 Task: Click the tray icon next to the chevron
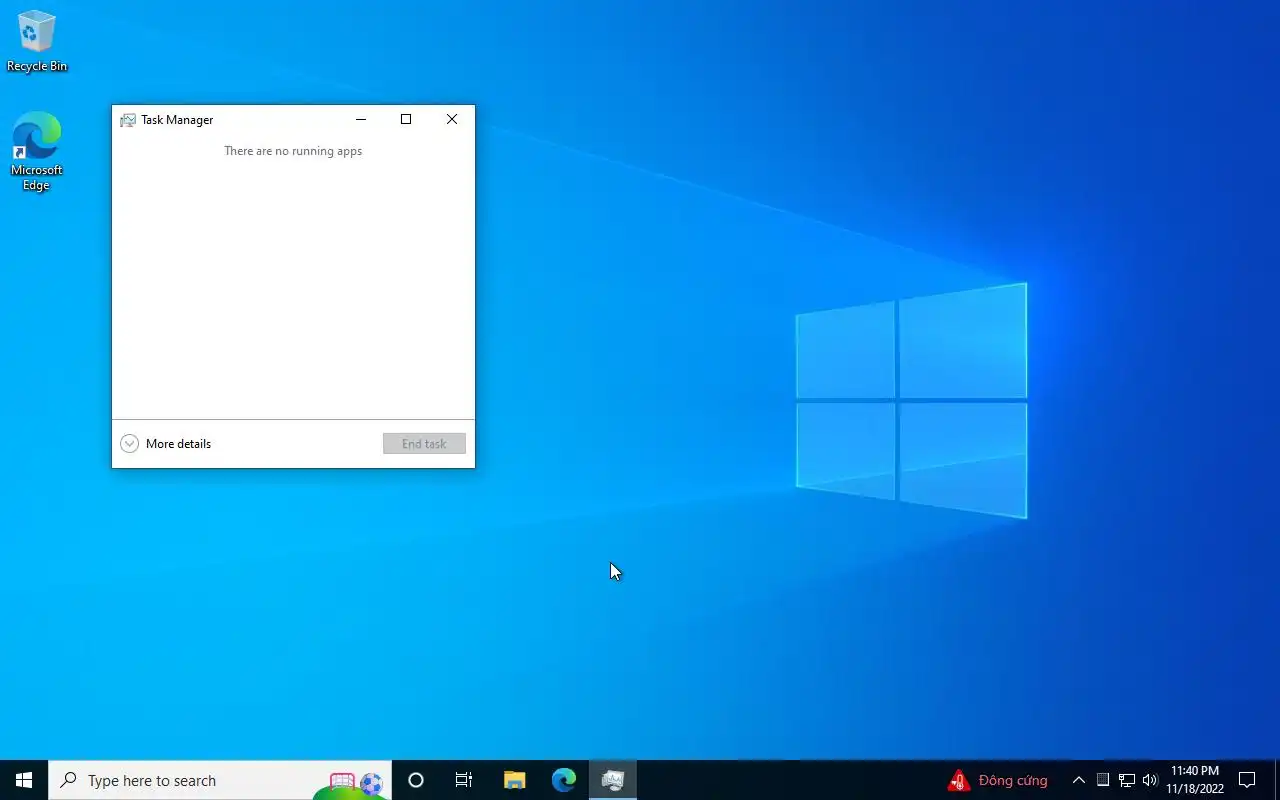1103,780
